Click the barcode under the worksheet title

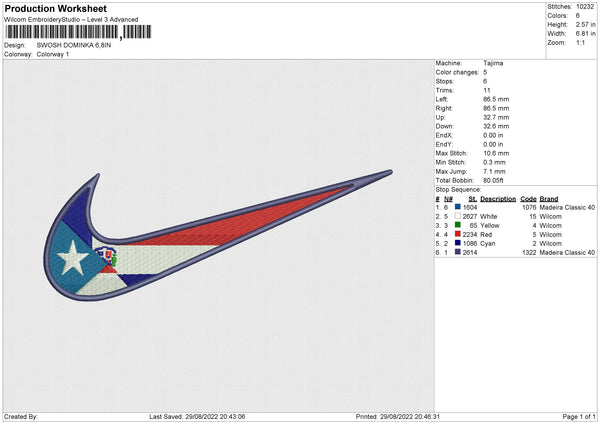[78, 32]
